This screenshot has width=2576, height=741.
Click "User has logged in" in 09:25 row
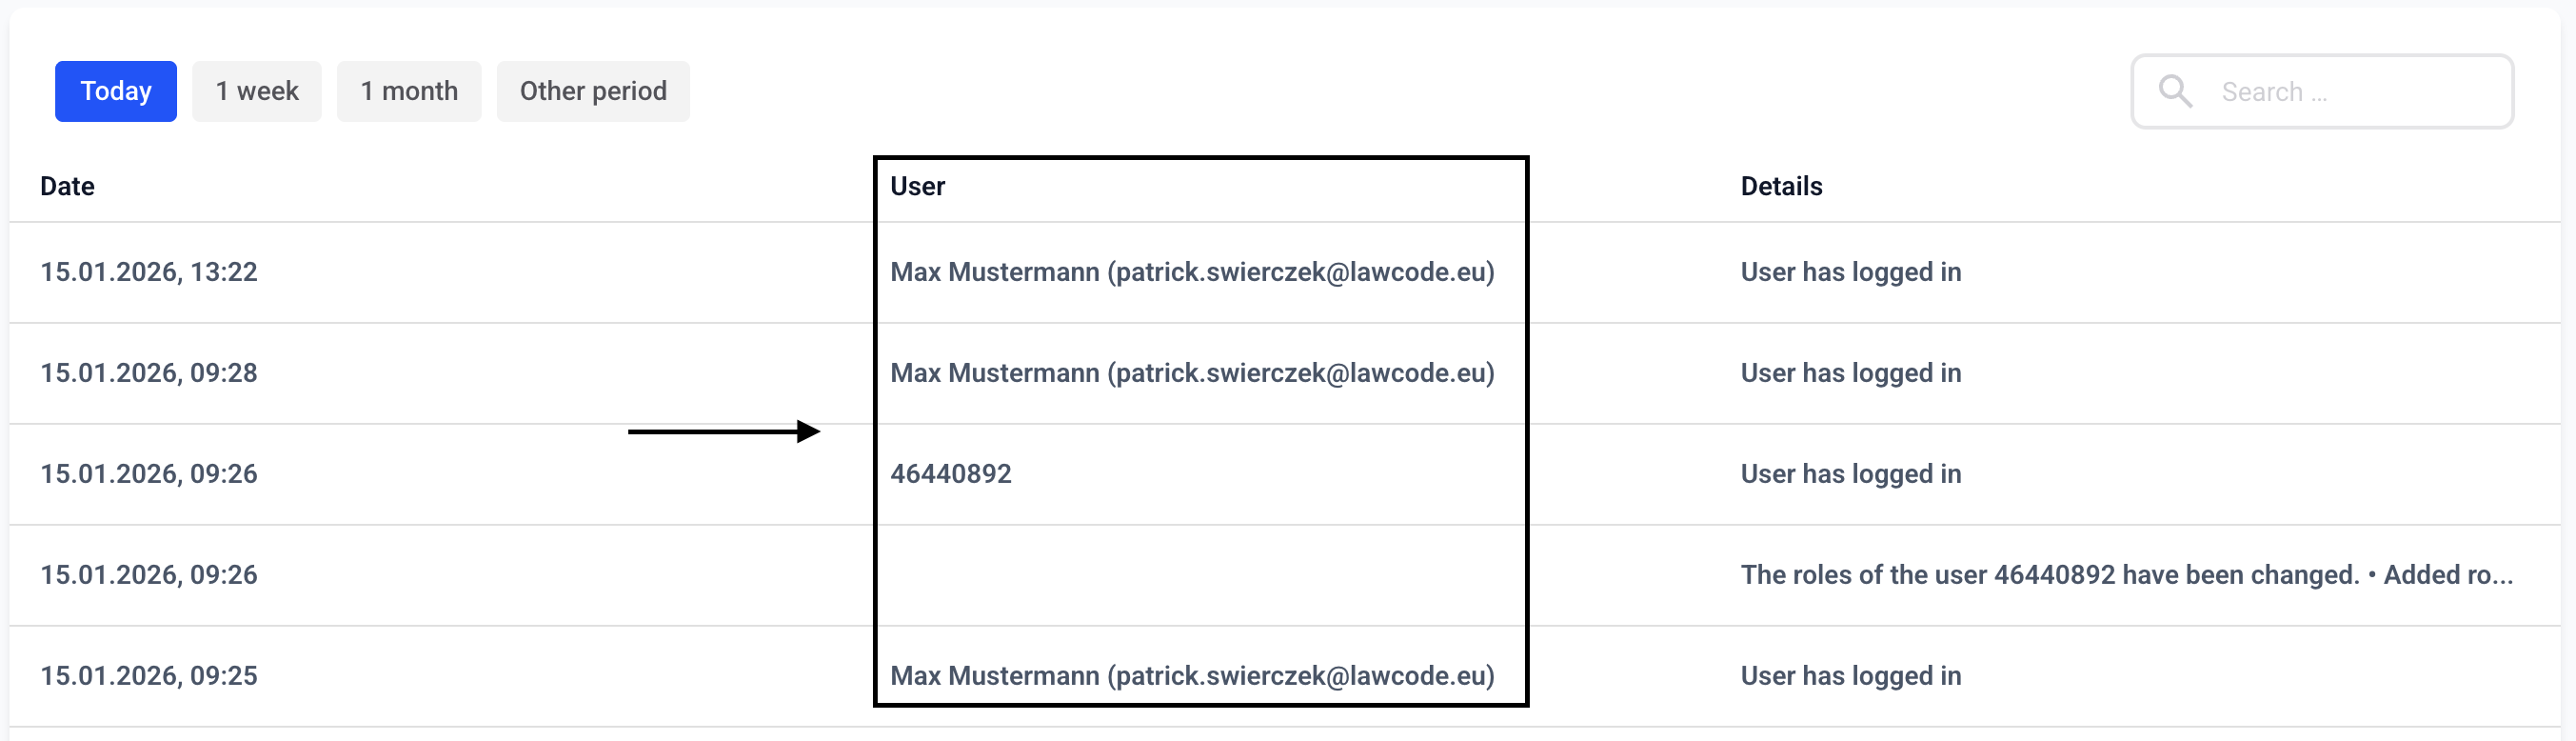1851,676
